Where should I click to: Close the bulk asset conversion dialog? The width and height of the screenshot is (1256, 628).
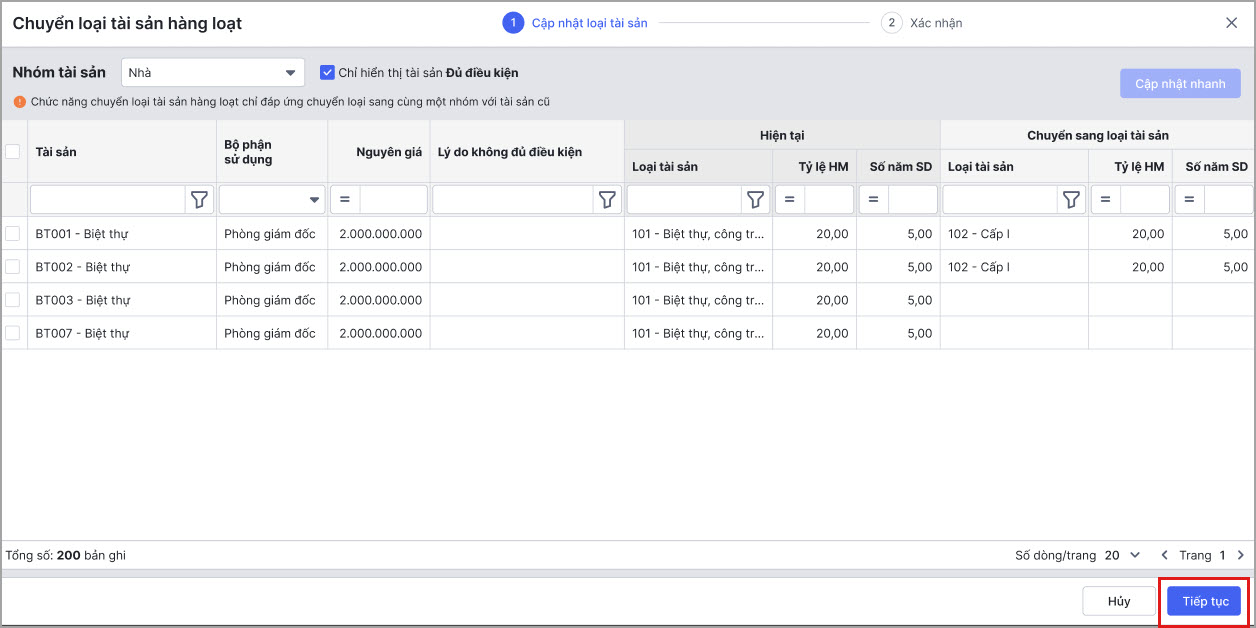pos(1231,23)
